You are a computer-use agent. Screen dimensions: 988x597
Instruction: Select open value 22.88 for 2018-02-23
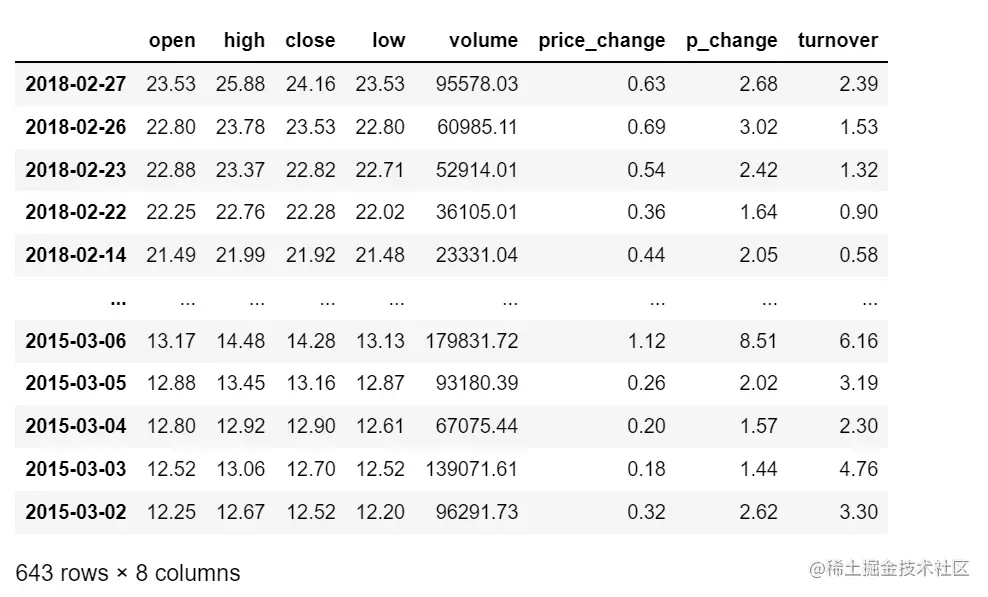point(171,170)
